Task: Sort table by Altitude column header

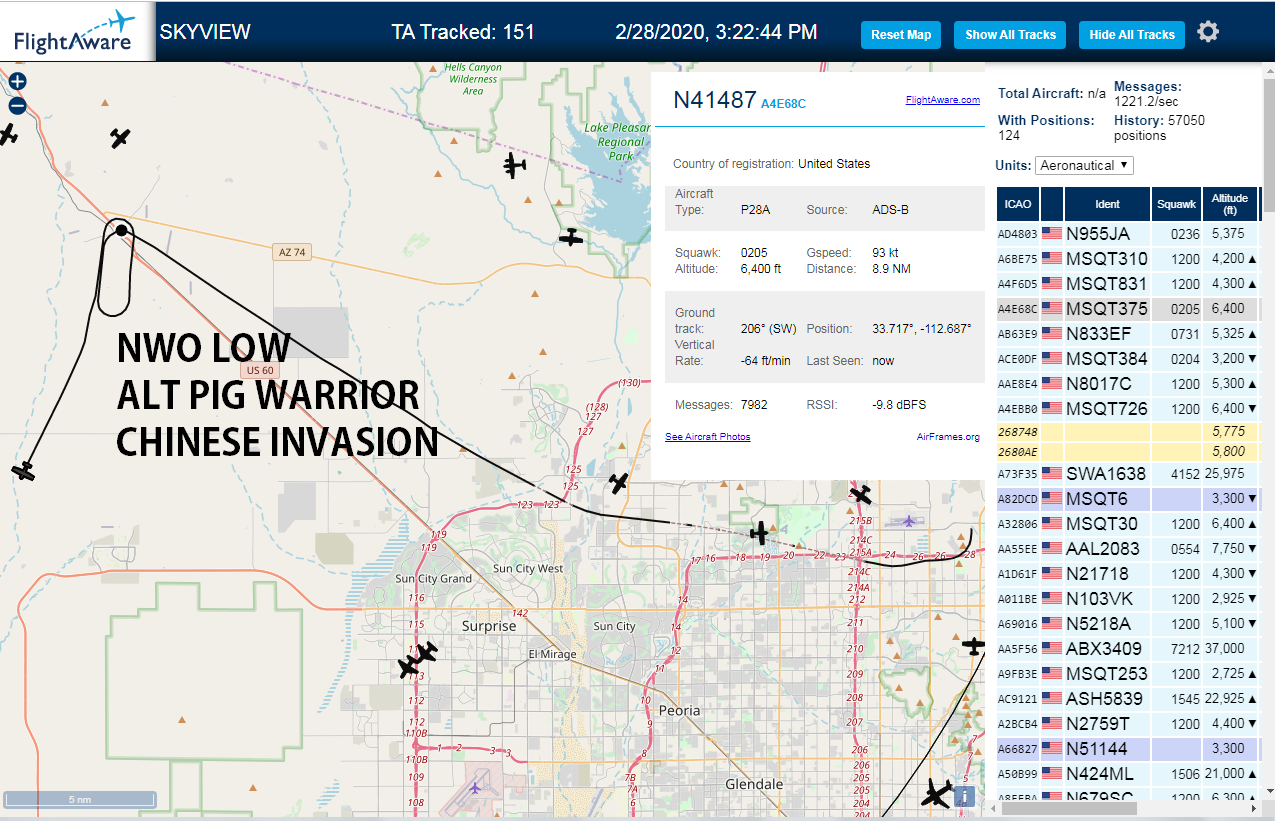Action: pyautogui.click(x=1229, y=204)
